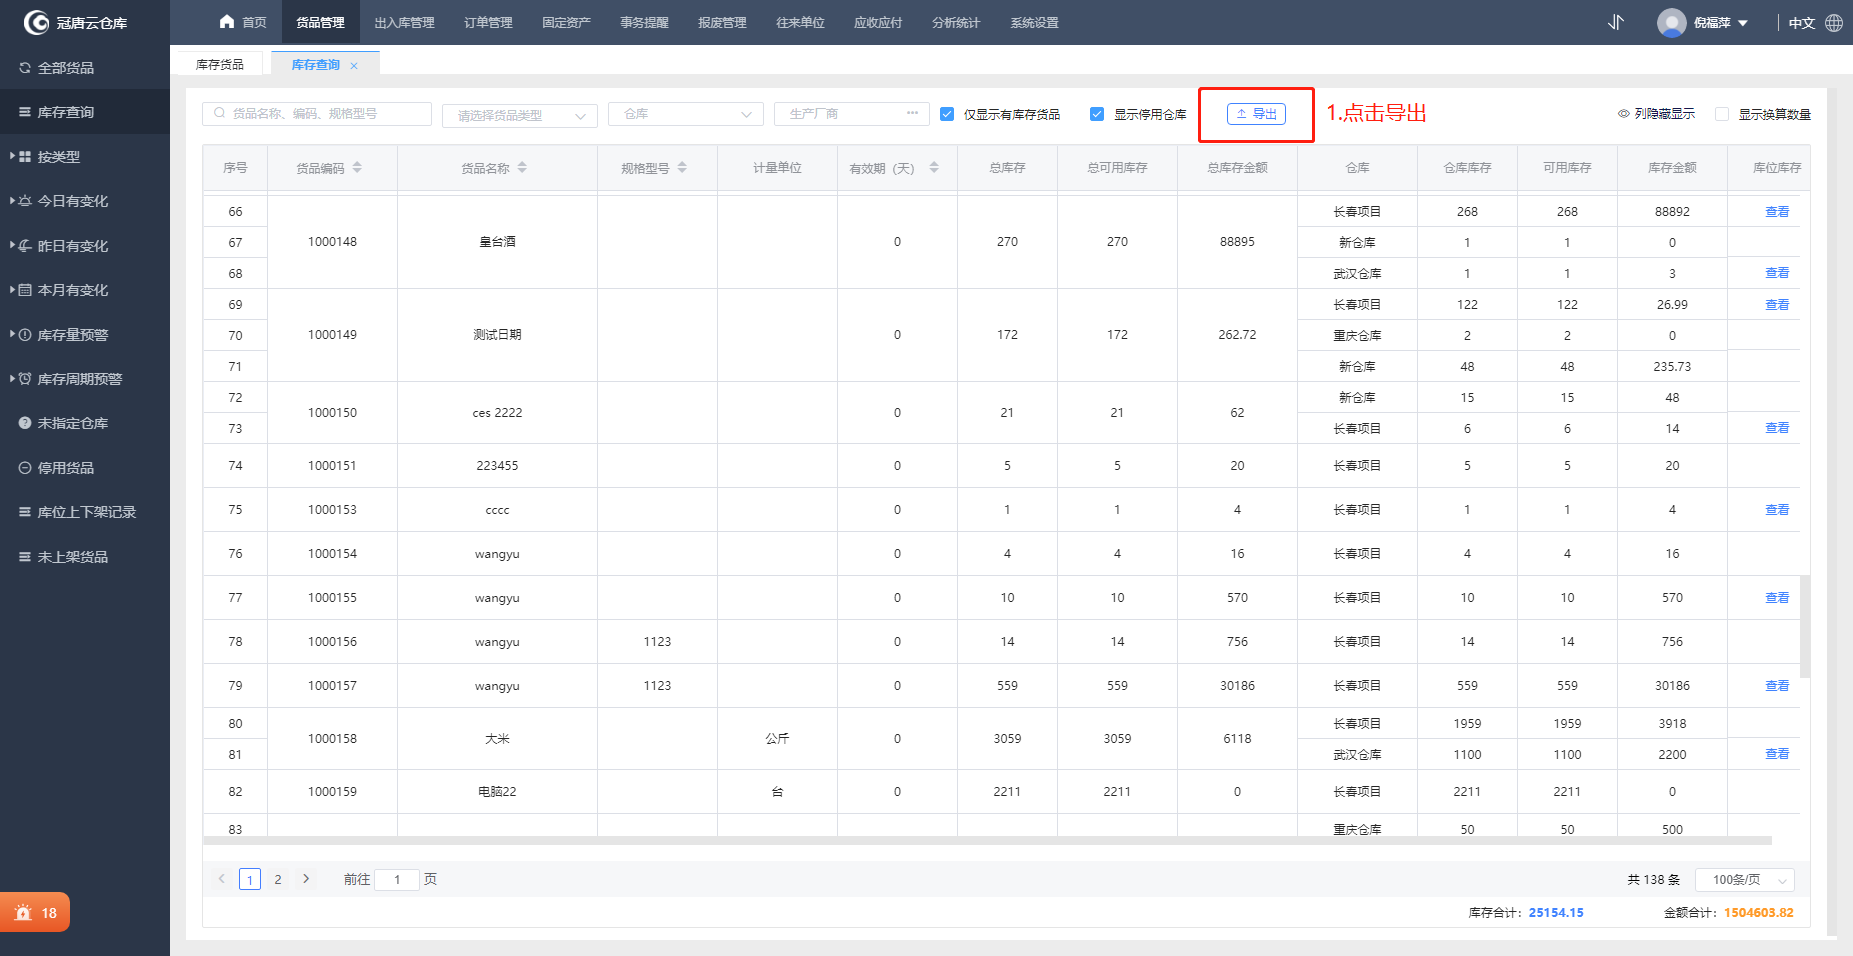The image size is (1853, 956).
Task: Open 分析统计 menu
Action: 956,22
